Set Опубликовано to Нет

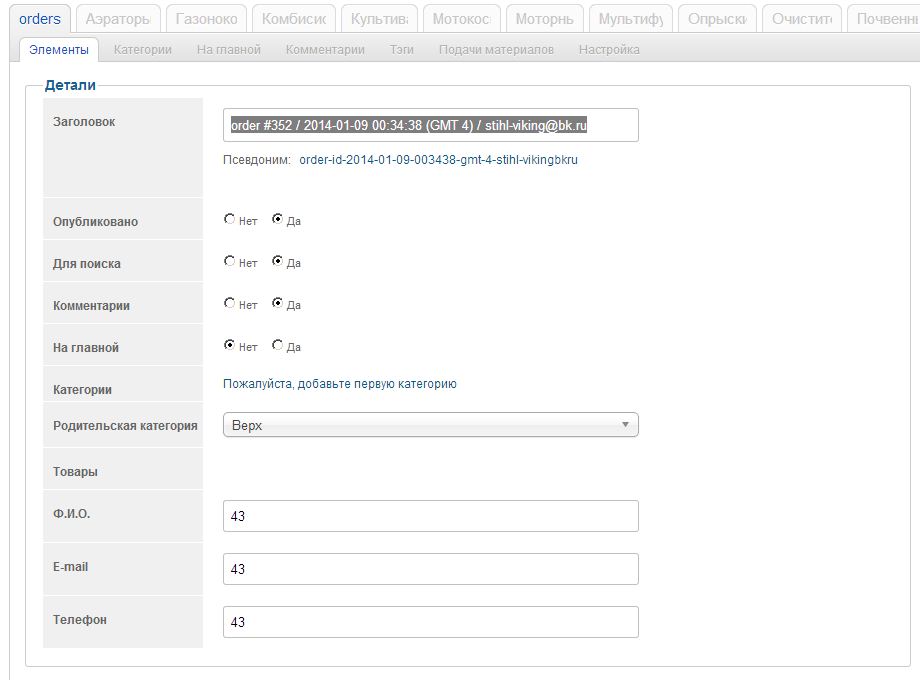pos(230,219)
